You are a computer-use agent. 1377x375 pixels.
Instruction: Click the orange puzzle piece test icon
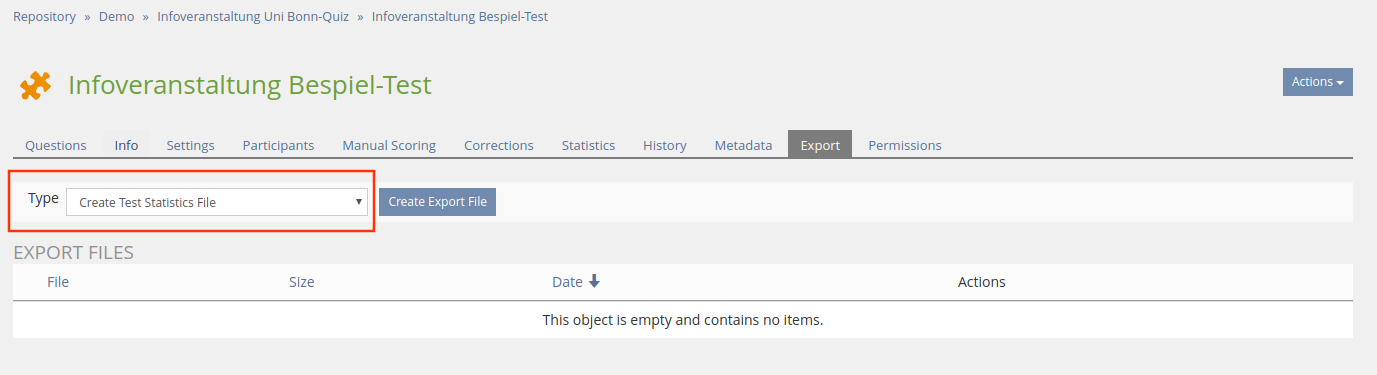36,86
